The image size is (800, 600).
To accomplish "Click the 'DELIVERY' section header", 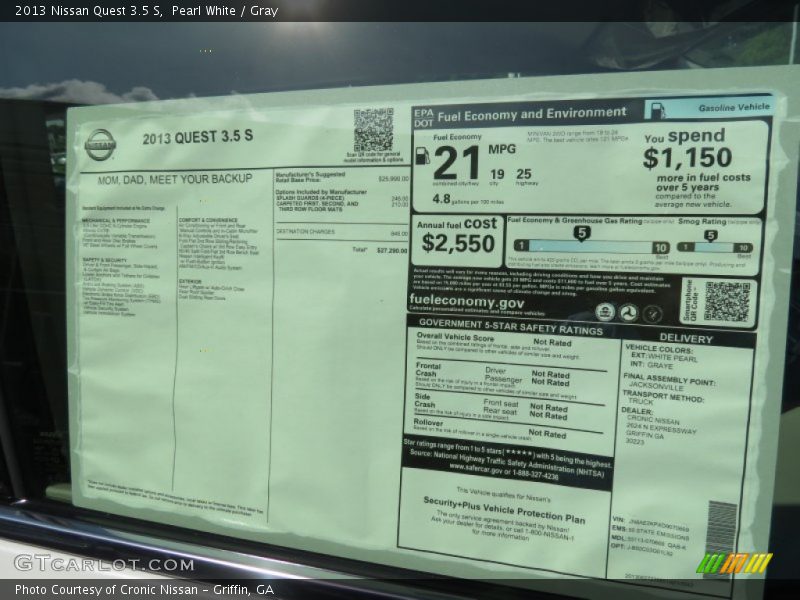I will point(686,339).
